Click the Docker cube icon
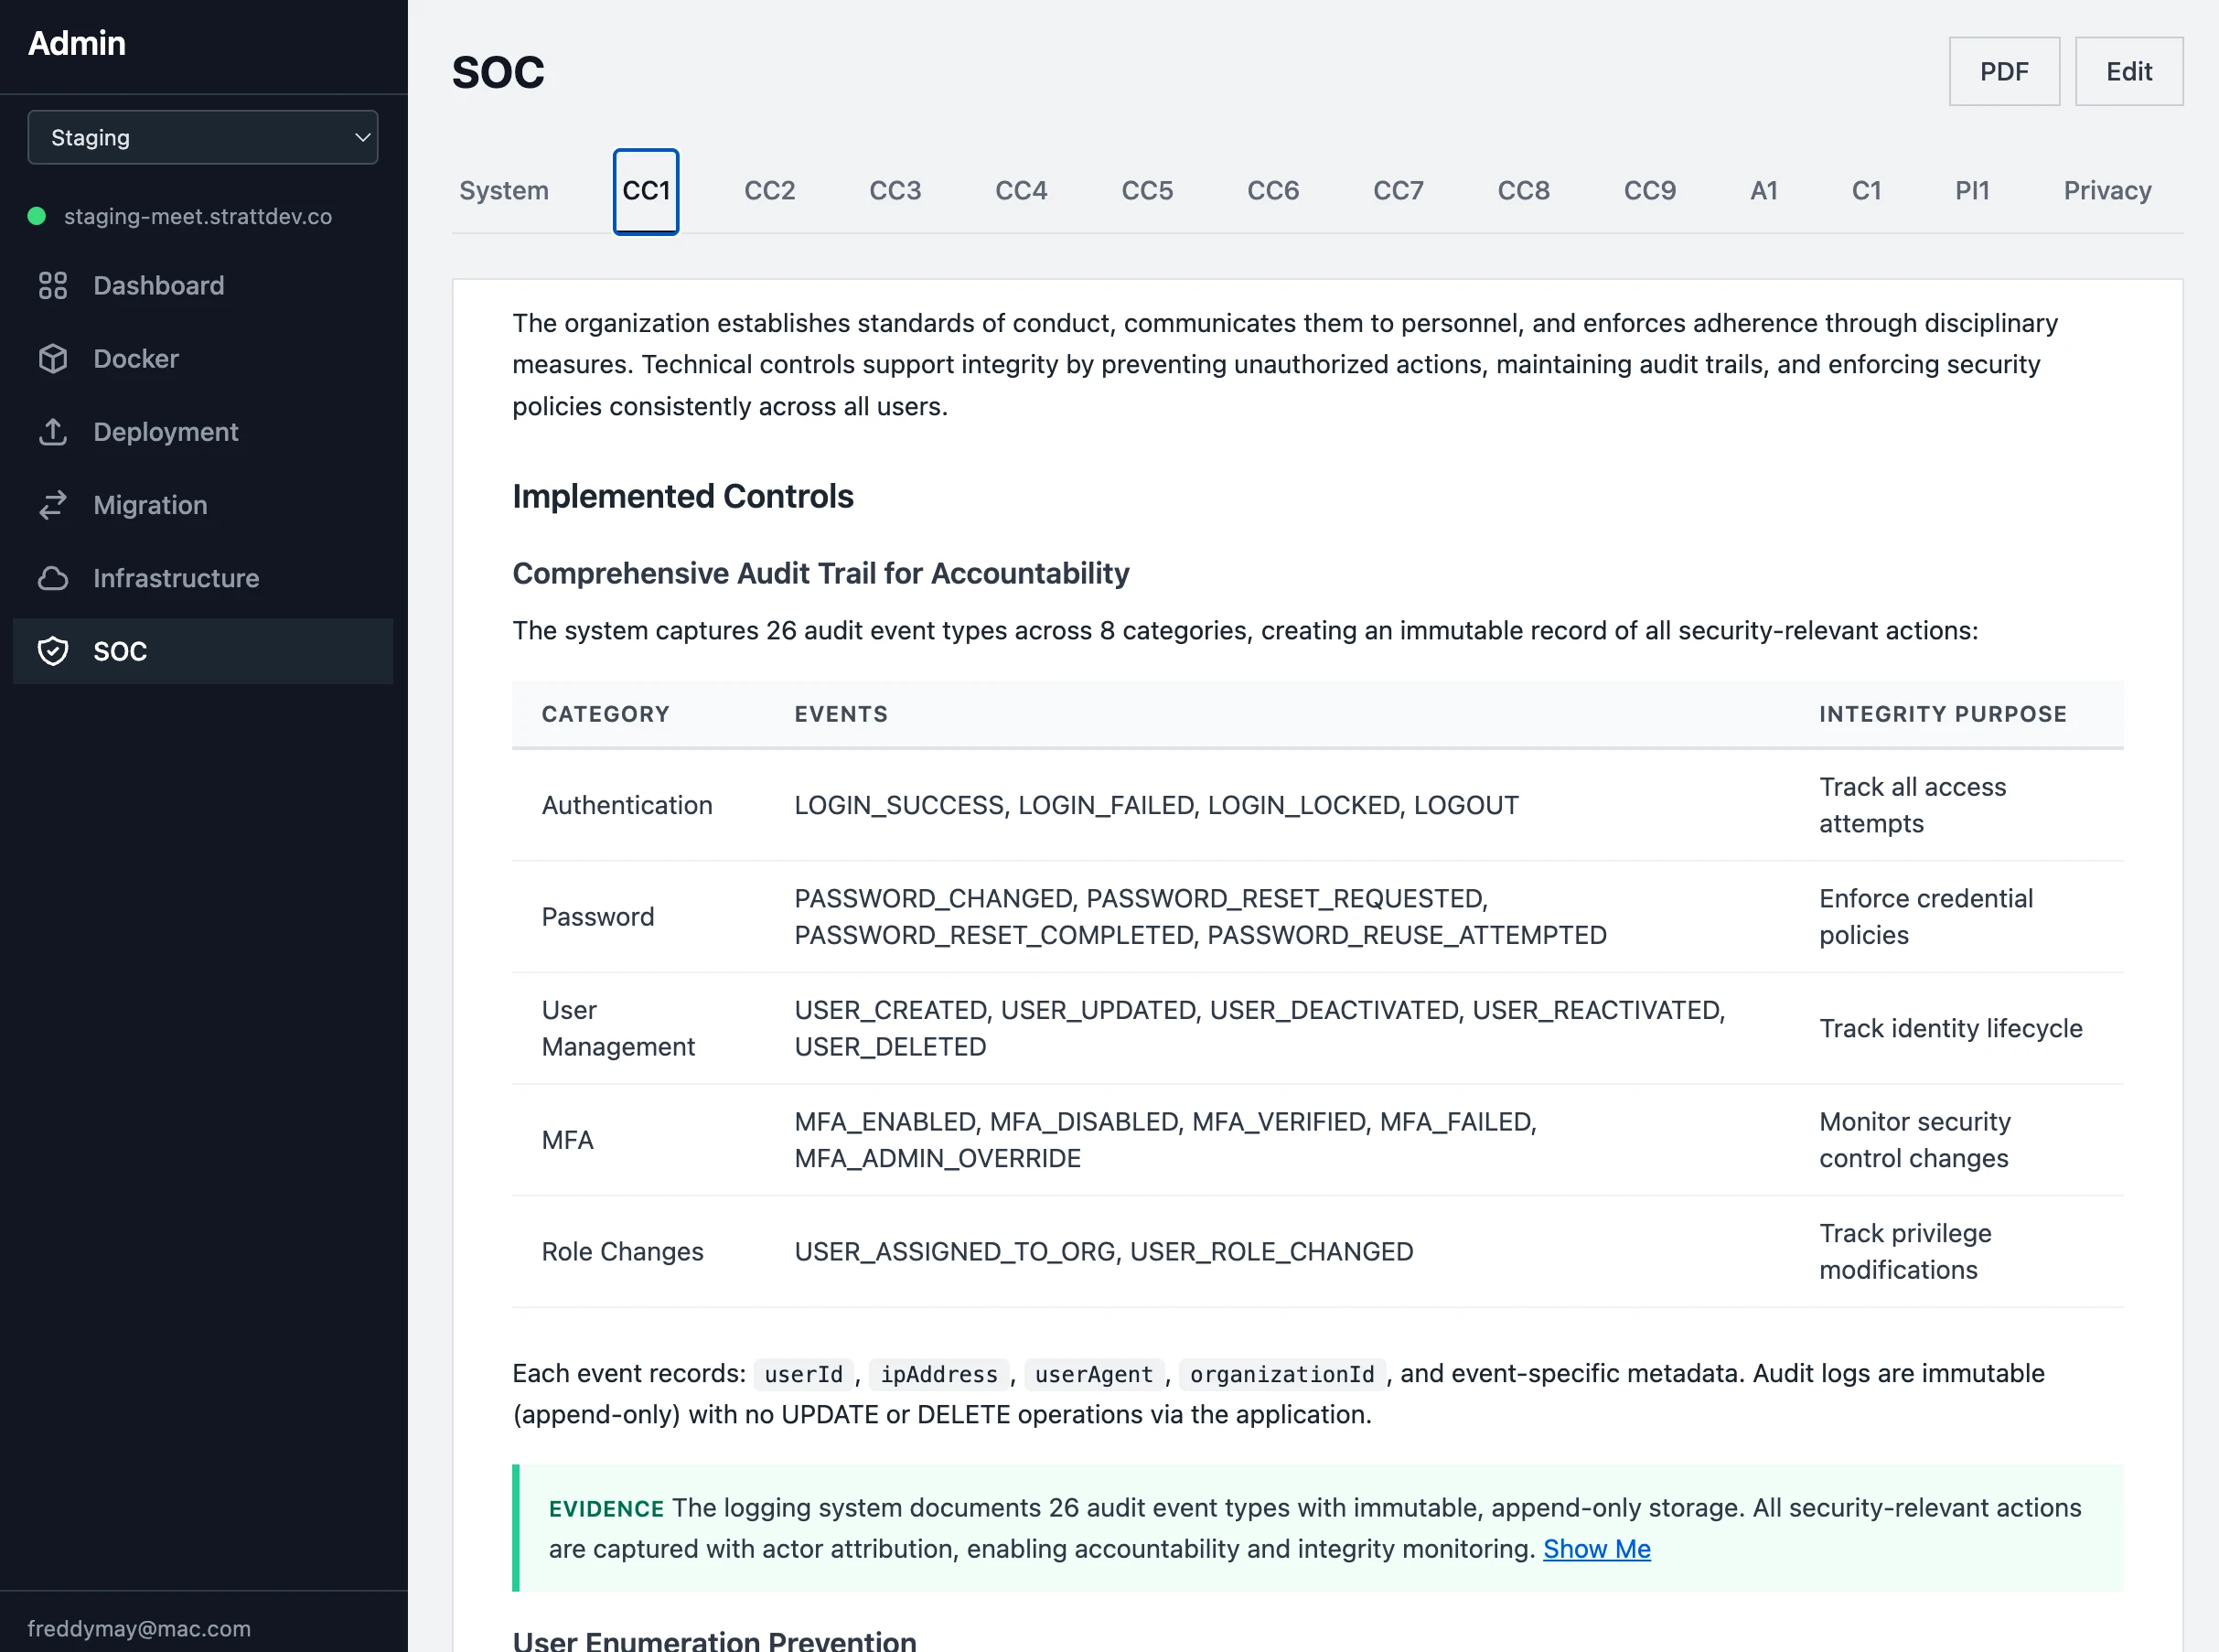The width and height of the screenshot is (2219, 1652). (53, 359)
